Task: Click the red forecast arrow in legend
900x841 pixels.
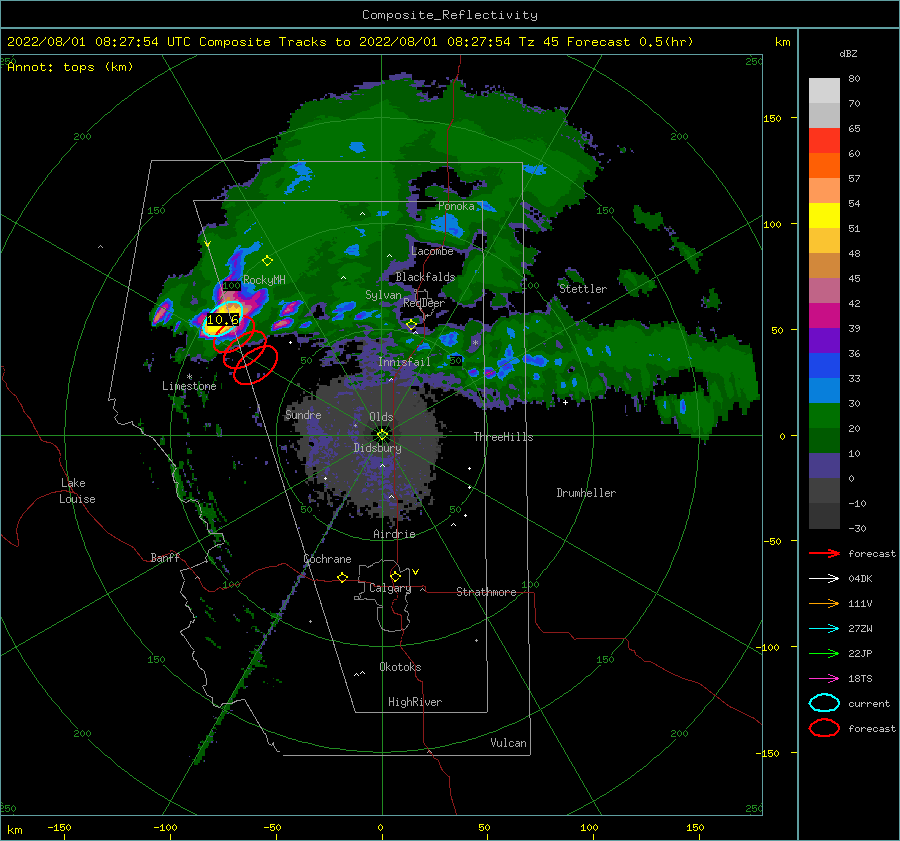Action: coord(824,553)
